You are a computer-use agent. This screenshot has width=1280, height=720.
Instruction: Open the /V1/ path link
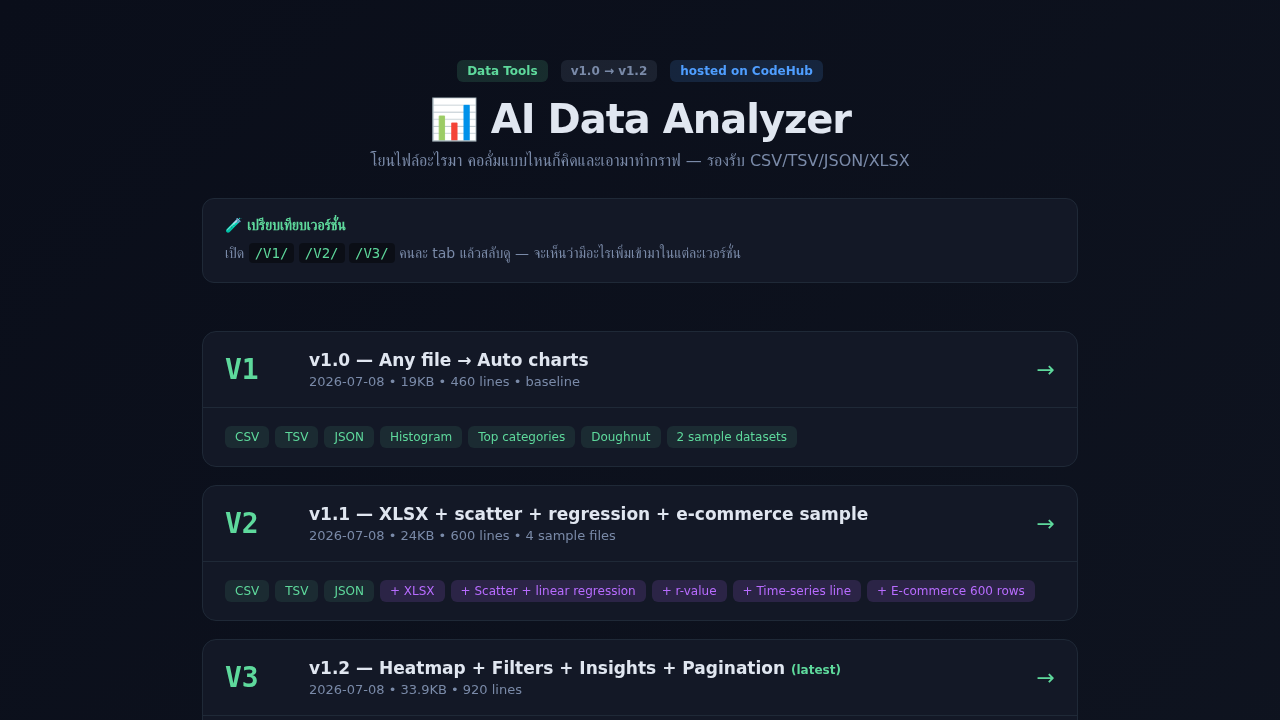pos(272,253)
